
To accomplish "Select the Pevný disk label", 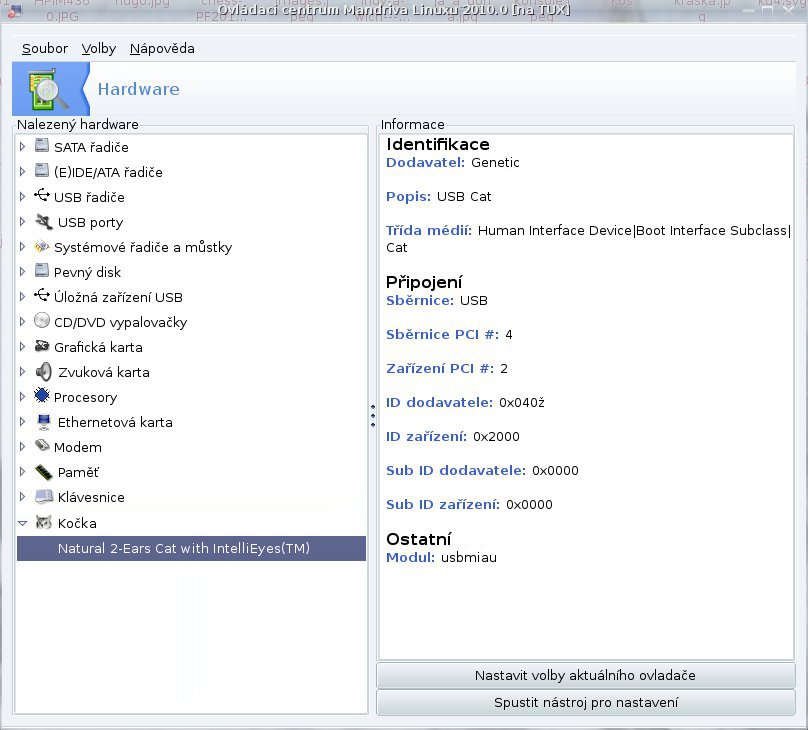I will click(88, 272).
